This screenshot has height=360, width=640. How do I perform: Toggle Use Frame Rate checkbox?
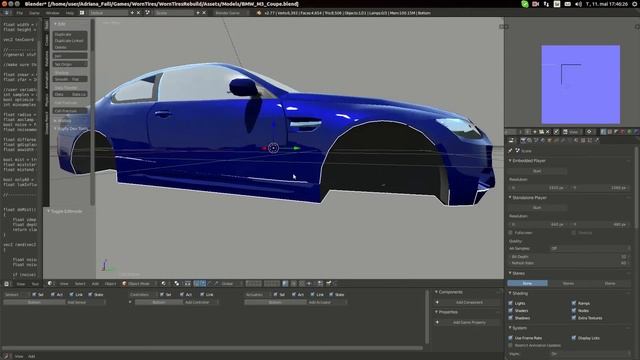click(511, 338)
